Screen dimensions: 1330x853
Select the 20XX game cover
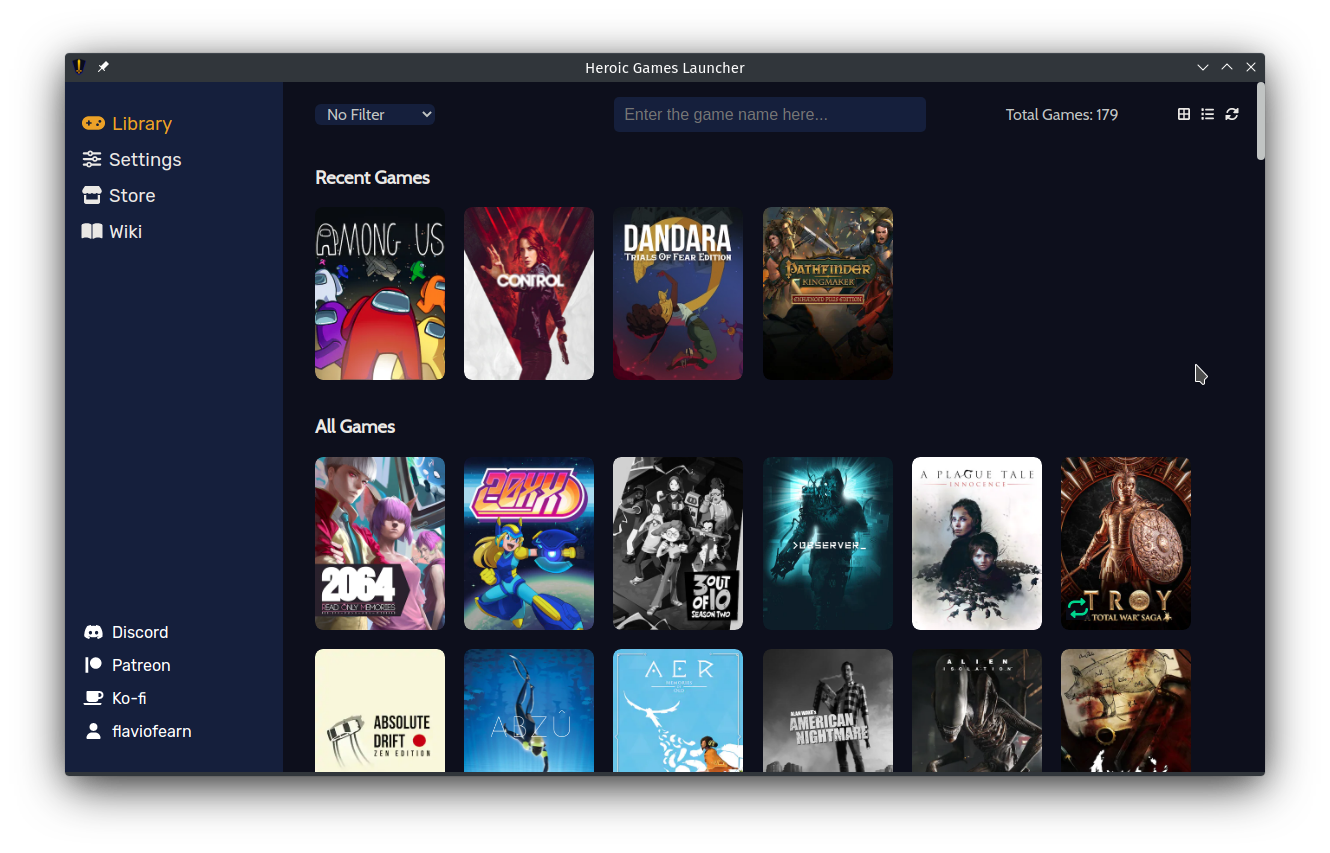(x=529, y=543)
